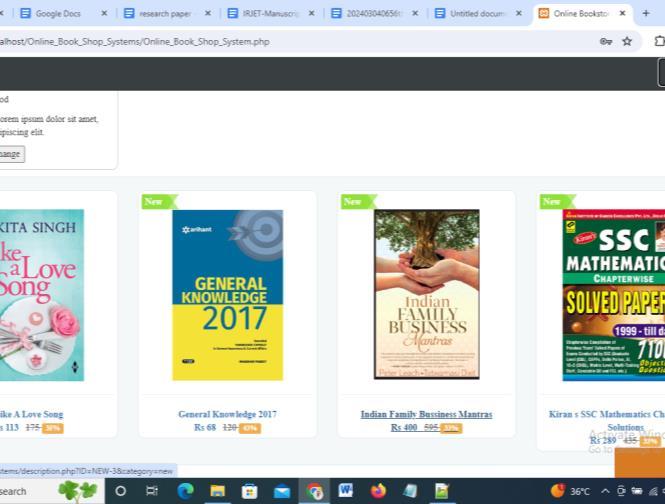Click the Windows taskbar search box
The height and width of the screenshot is (504, 665).
[52, 491]
